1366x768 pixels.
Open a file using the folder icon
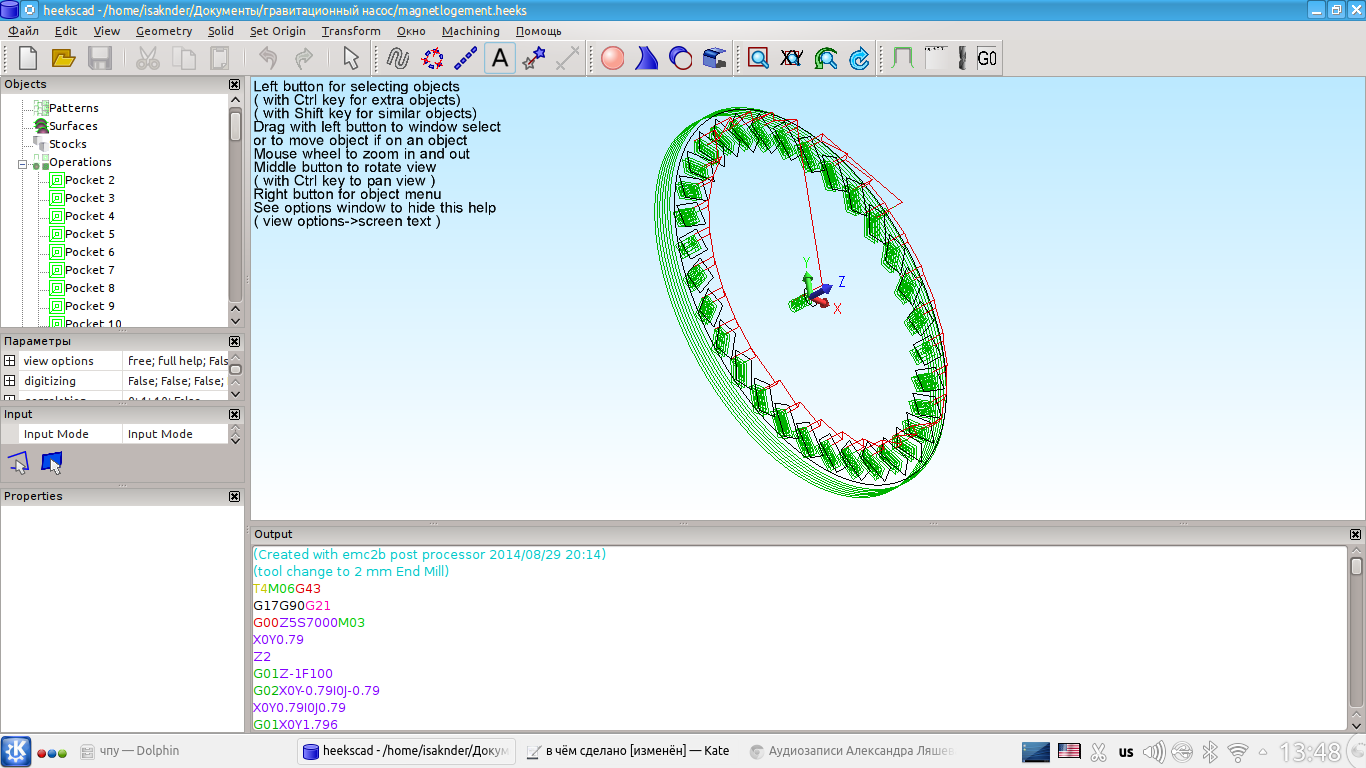64,58
